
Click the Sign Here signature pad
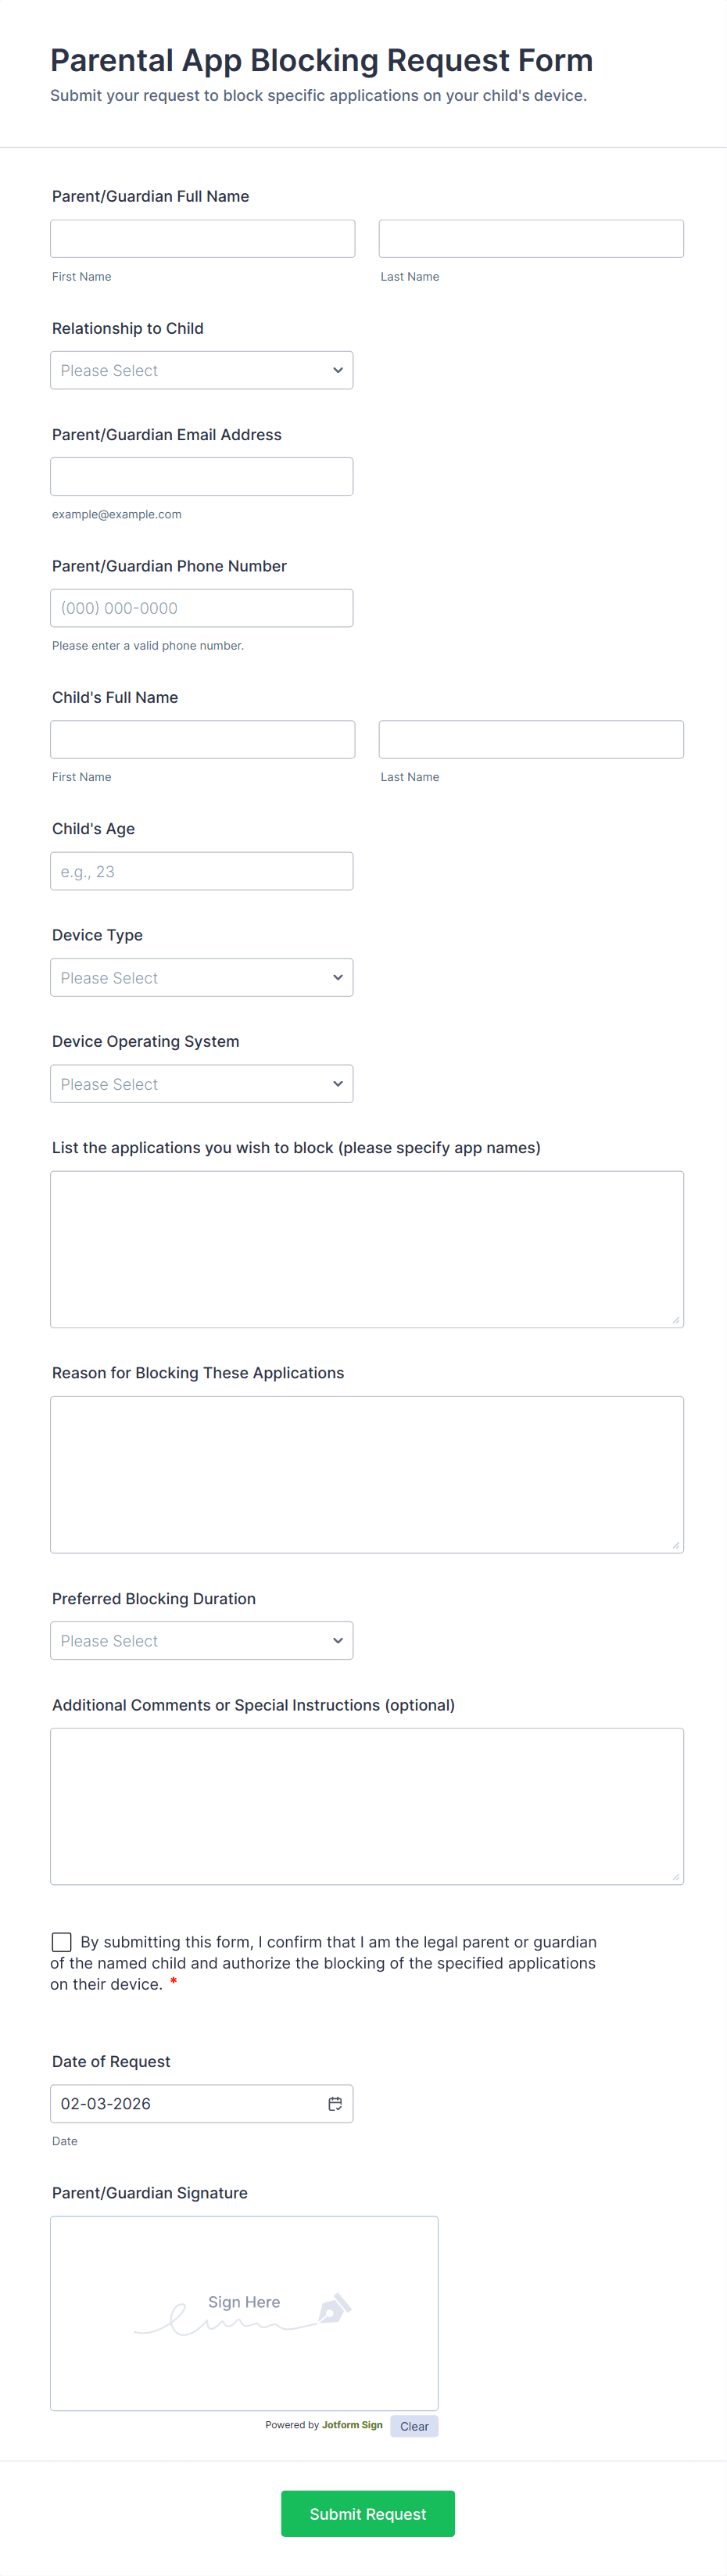(x=244, y=2313)
